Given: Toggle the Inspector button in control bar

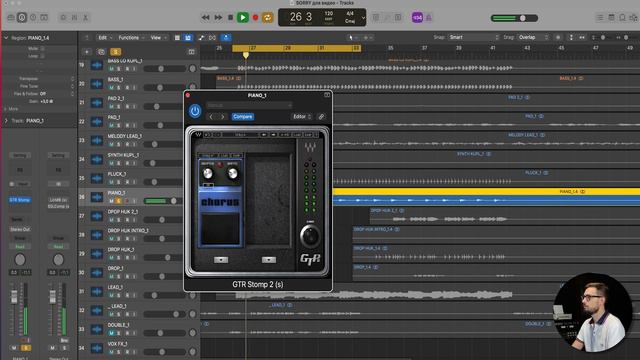Looking at the screenshot, I should 22,18.
